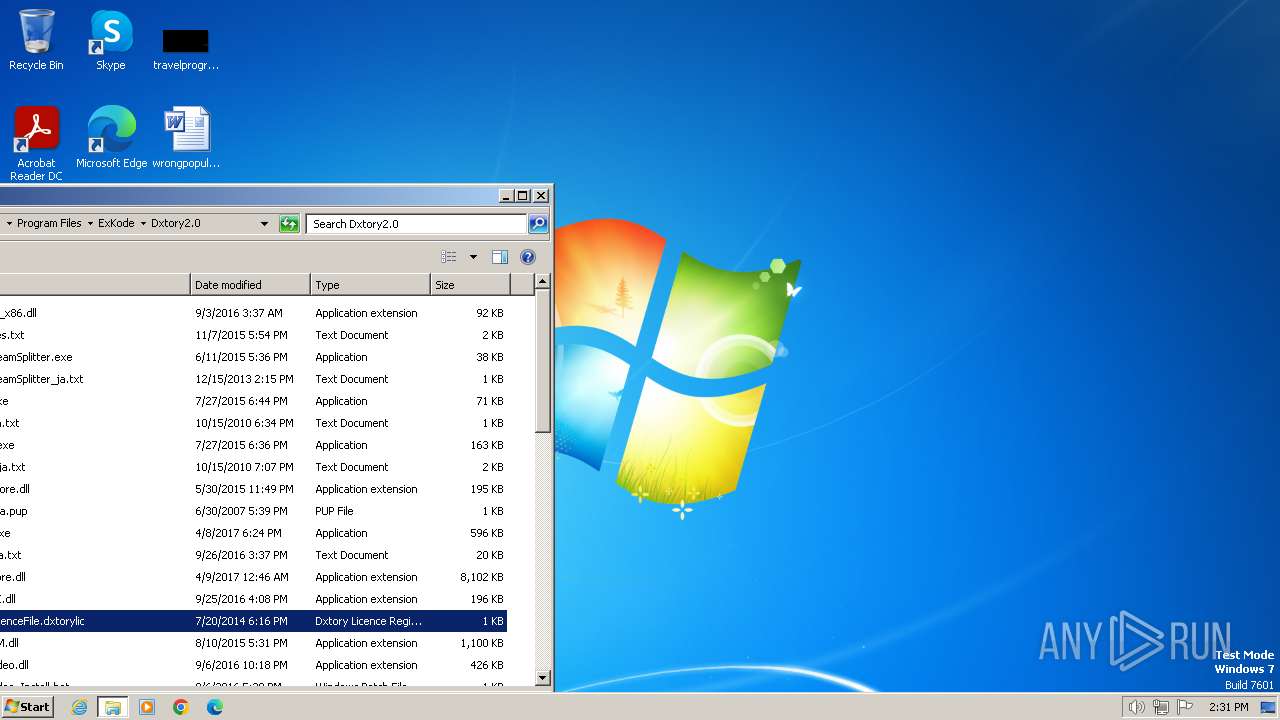
Task: Click the network tray icon
Action: tap(1161, 707)
